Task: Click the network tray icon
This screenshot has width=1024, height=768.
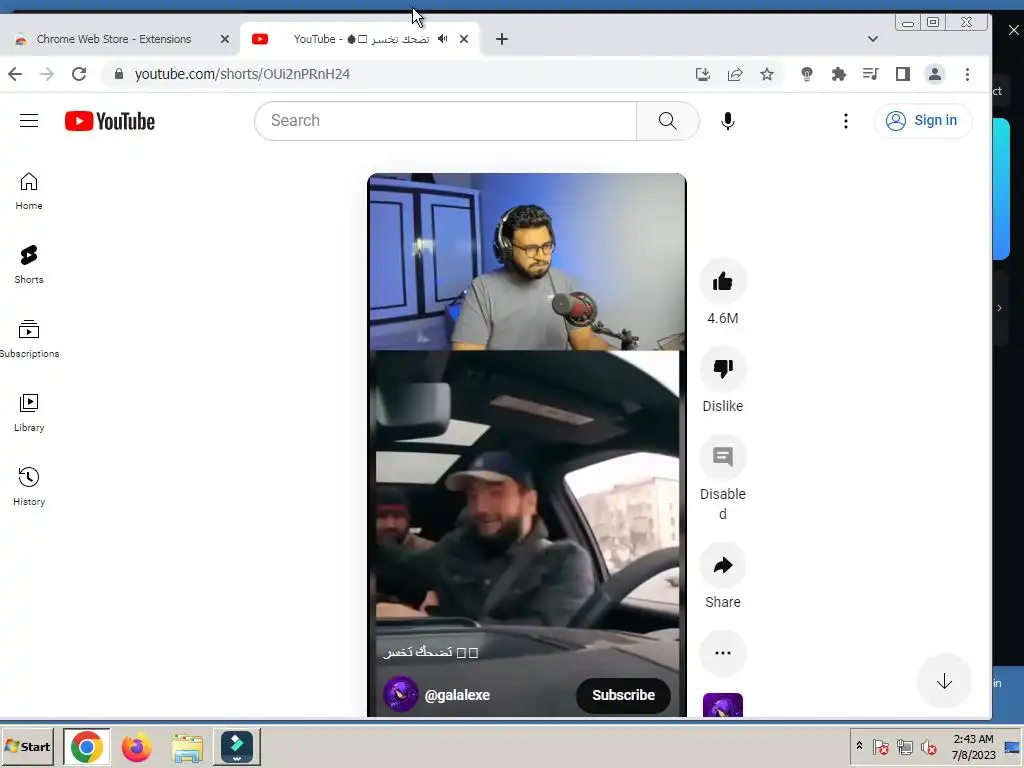Action: (904, 746)
